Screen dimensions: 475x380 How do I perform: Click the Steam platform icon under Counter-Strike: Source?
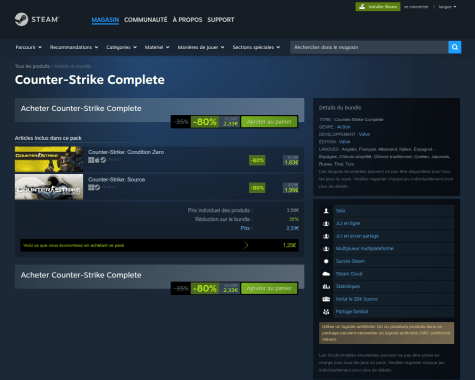(x=97, y=187)
